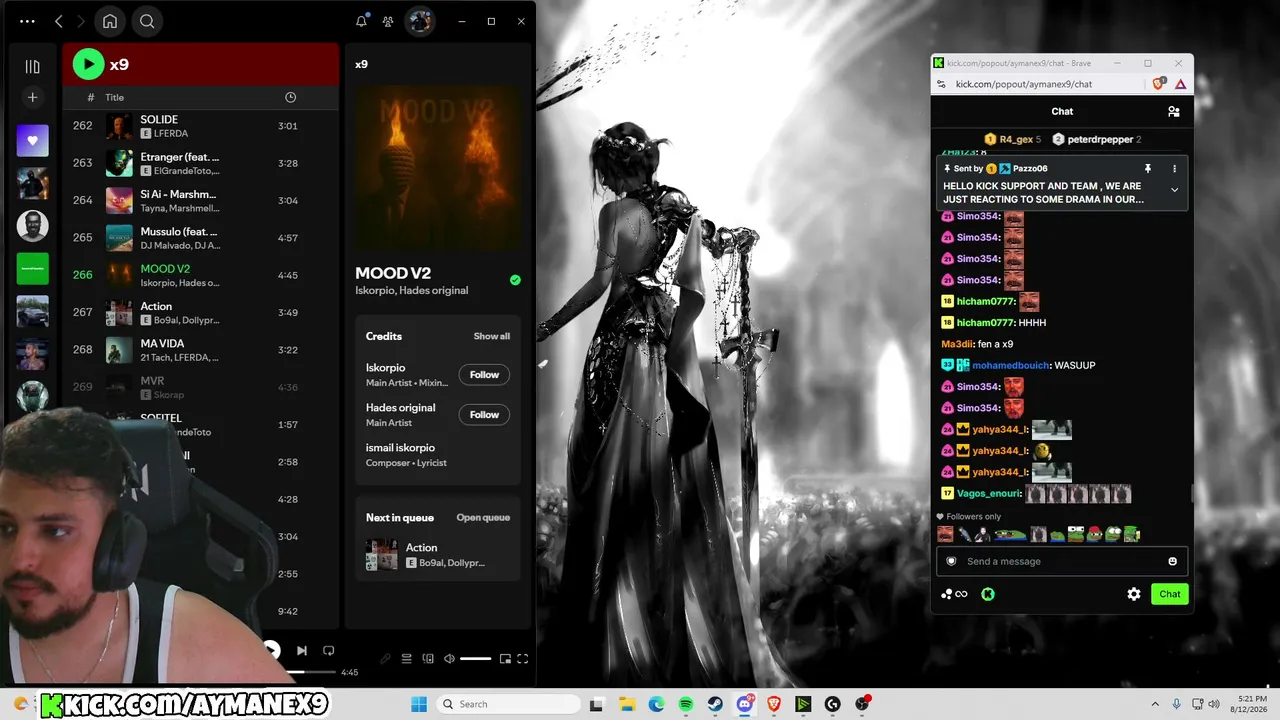1280x720 pixels.
Task: Open File Explorer from taskbar
Action: (626, 704)
